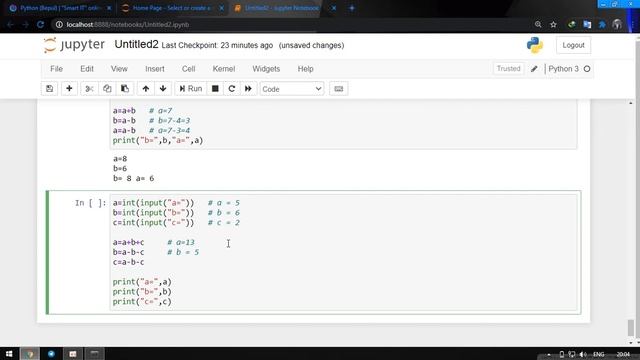Viewport: 640px width, 360px height.
Task: Click the notebook vertical scrollbar thumb
Action: [x=631, y=328]
